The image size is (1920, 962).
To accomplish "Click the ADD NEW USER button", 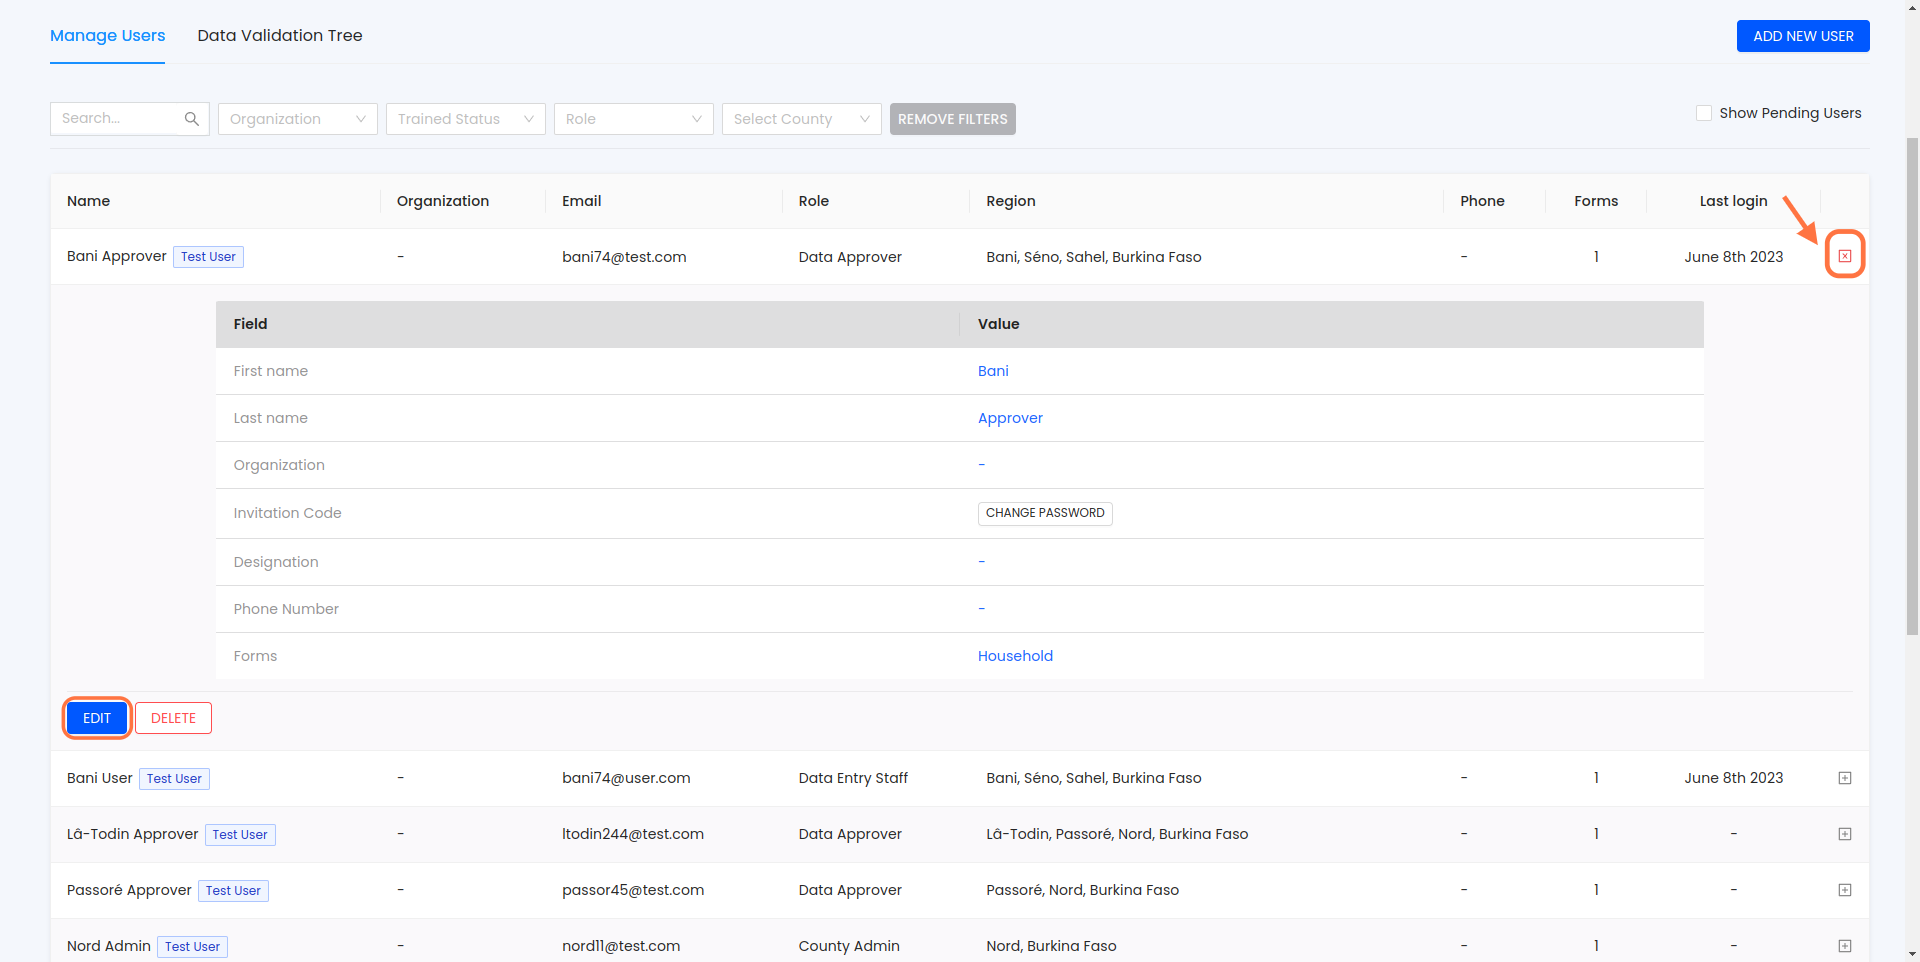I will (1803, 36).
